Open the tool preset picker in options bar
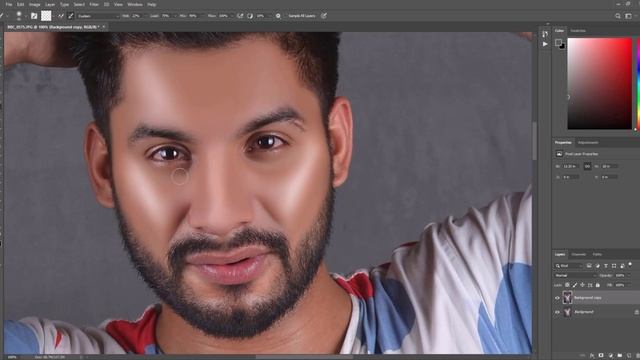The width and height of the screenshot is (640, 360). [4, 16]
